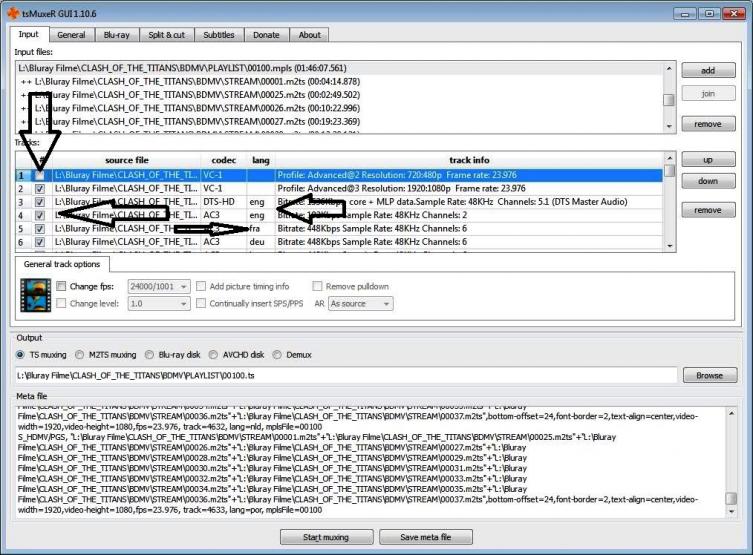Enable the Change level checkbox
753x555 pixels.
coord(61,303)
